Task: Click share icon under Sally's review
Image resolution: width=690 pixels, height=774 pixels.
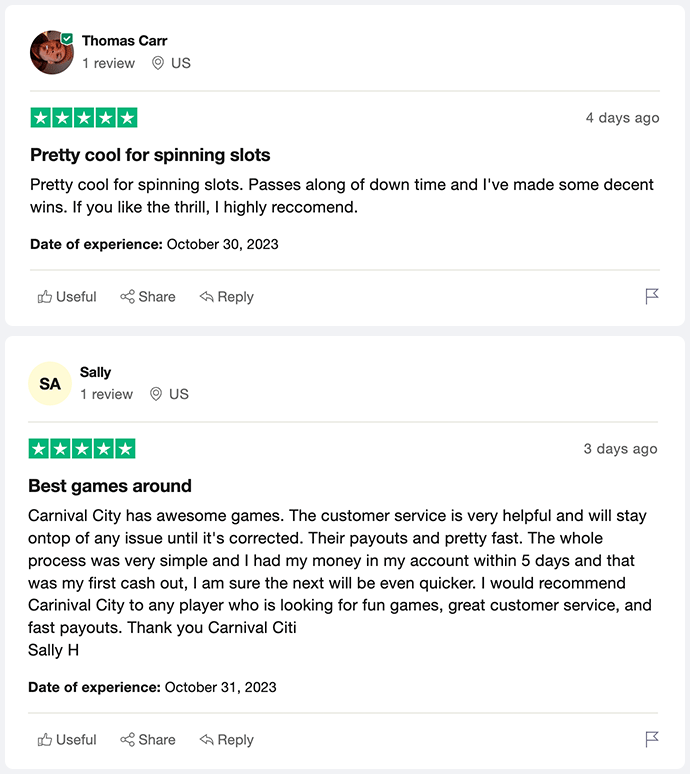Action: [128, 740]
